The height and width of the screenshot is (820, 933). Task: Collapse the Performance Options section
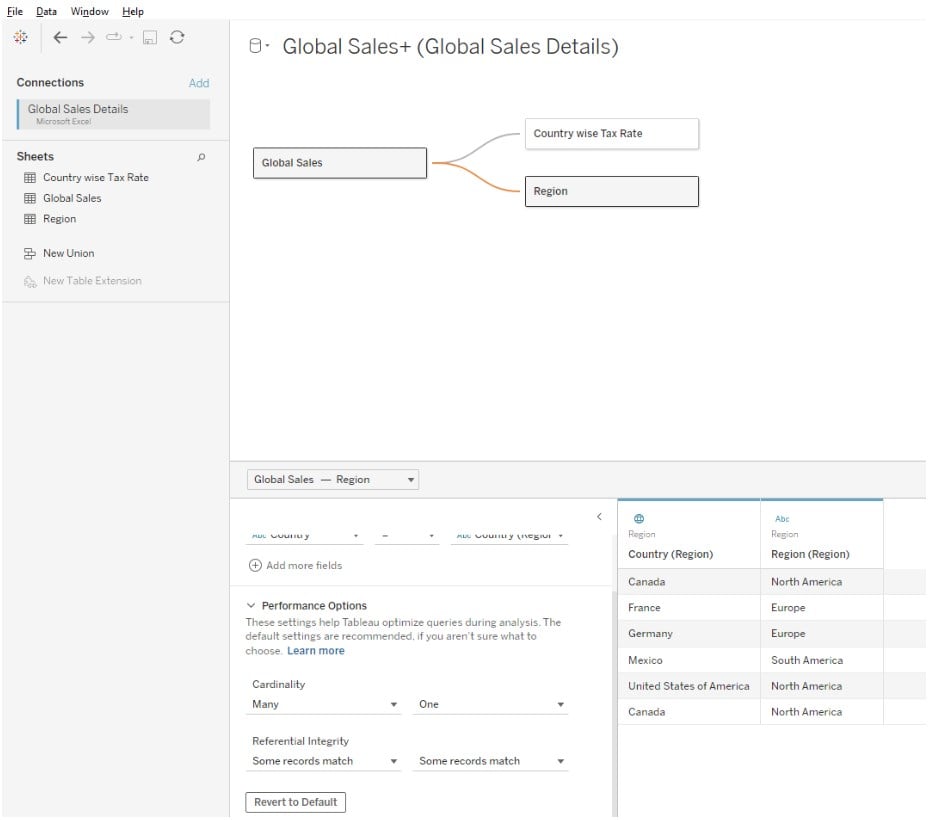coord(251,607)
